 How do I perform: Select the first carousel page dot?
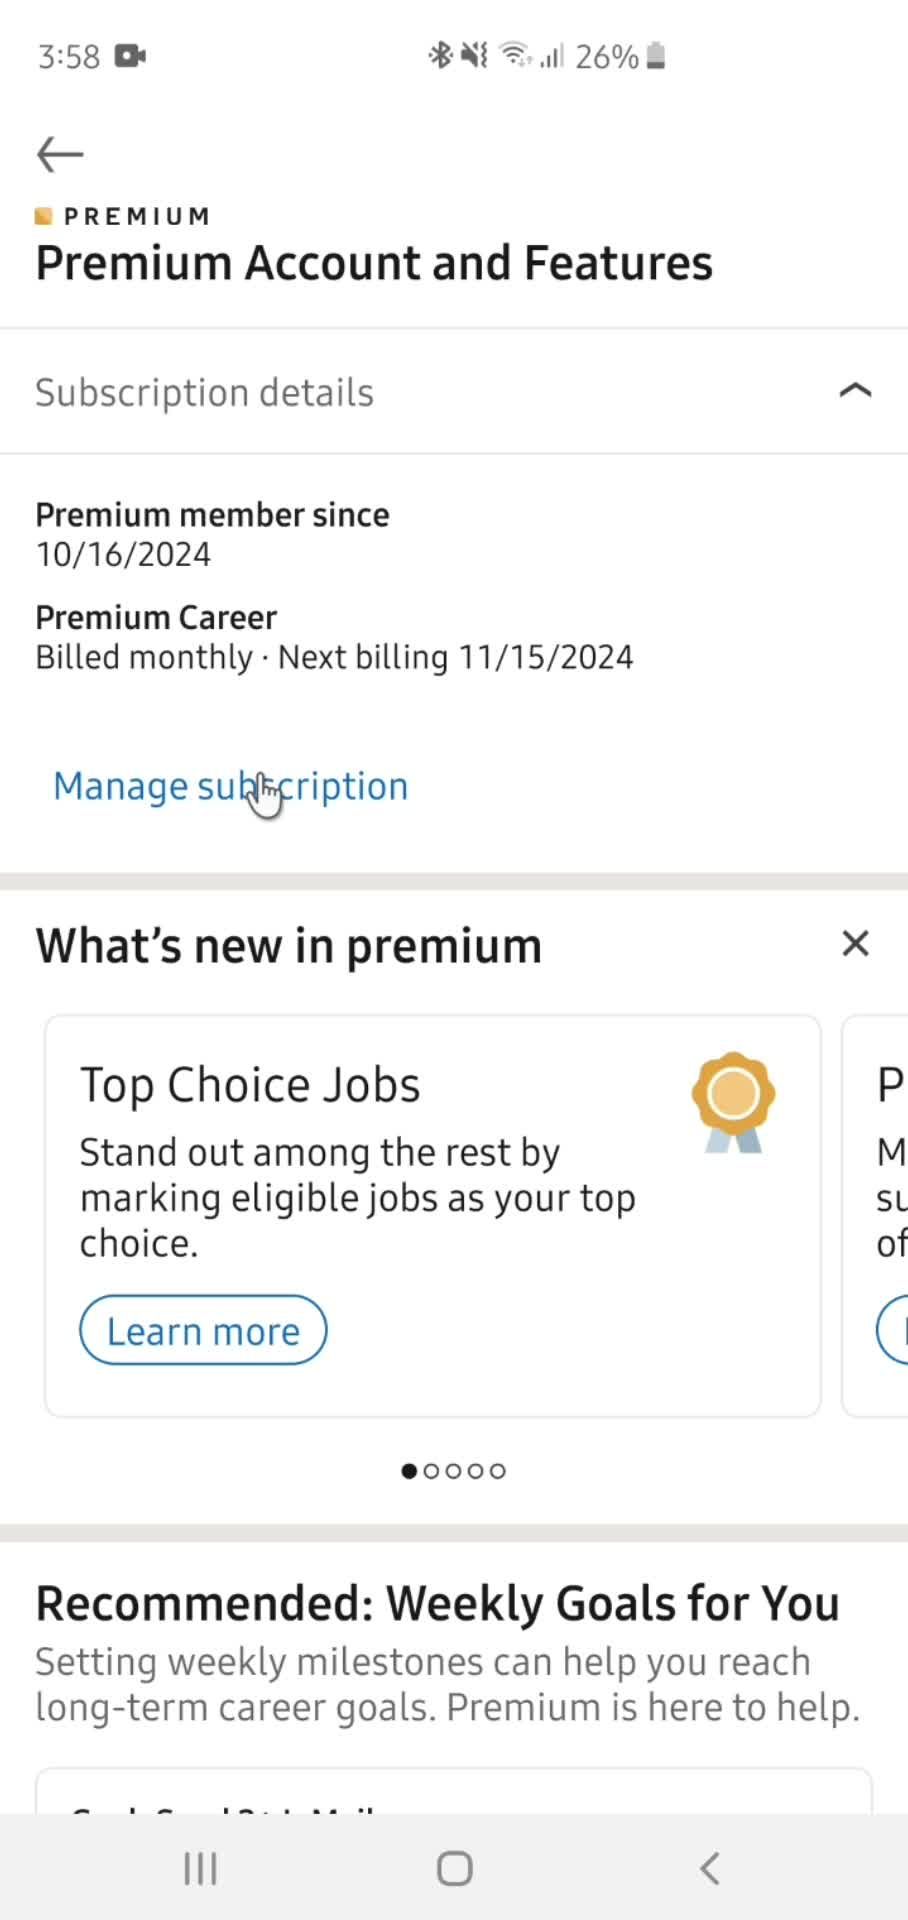(x=409, y=1471)
